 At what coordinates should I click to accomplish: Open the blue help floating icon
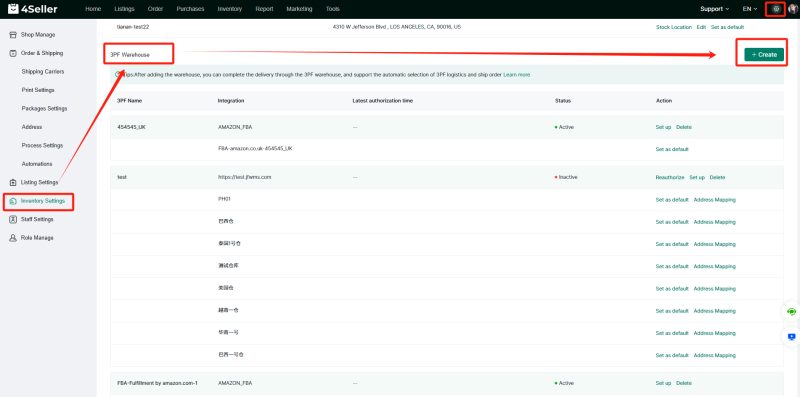click(x=791, y=337)
